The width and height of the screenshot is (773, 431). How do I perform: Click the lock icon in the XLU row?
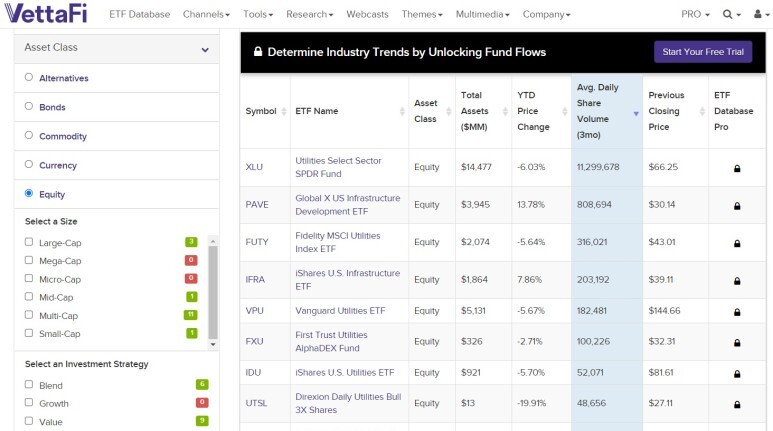(737, 169)
